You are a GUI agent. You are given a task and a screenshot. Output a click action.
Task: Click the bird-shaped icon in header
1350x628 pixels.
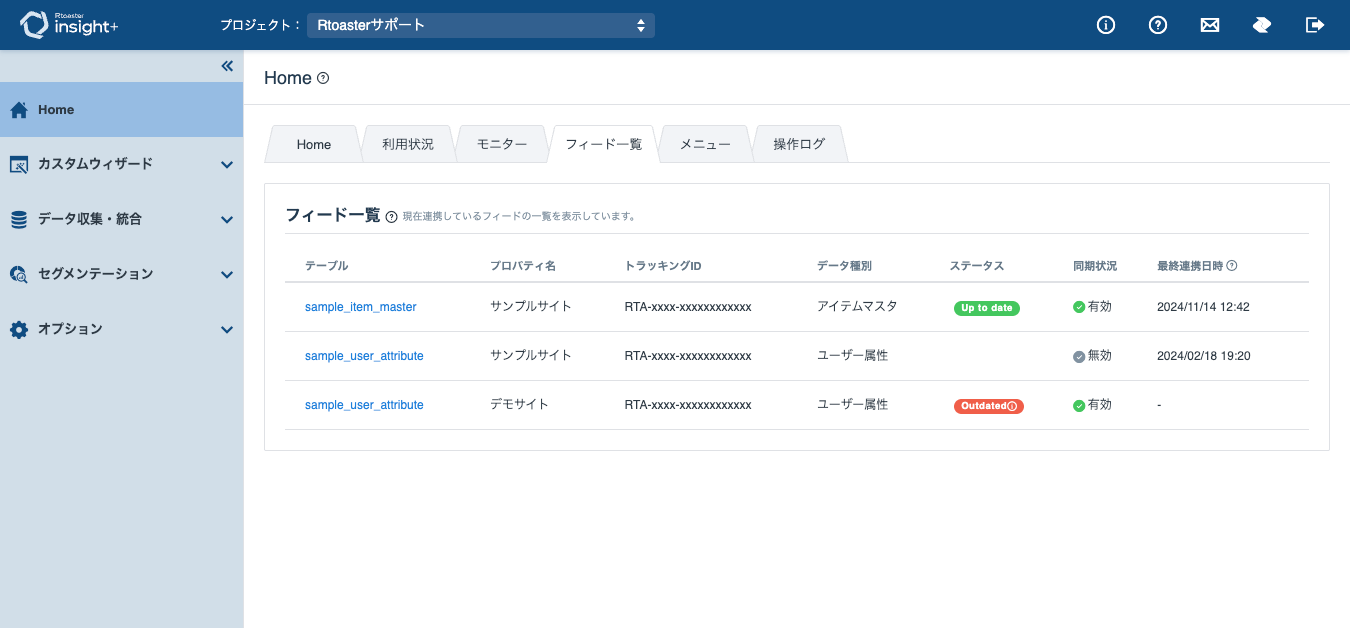pos(1262,25)
